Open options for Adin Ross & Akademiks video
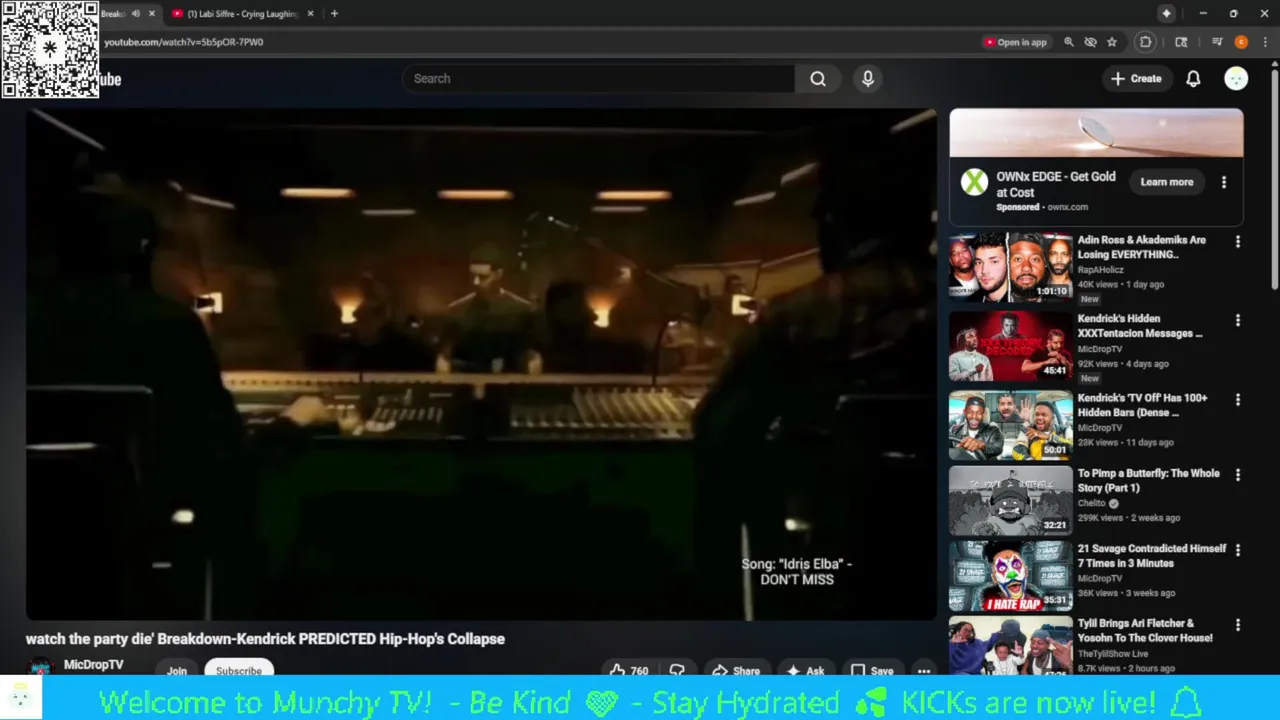Image resolution: width=1280 pixels, height=720 pixels. pyautogui.click(x=1238, y=242)
